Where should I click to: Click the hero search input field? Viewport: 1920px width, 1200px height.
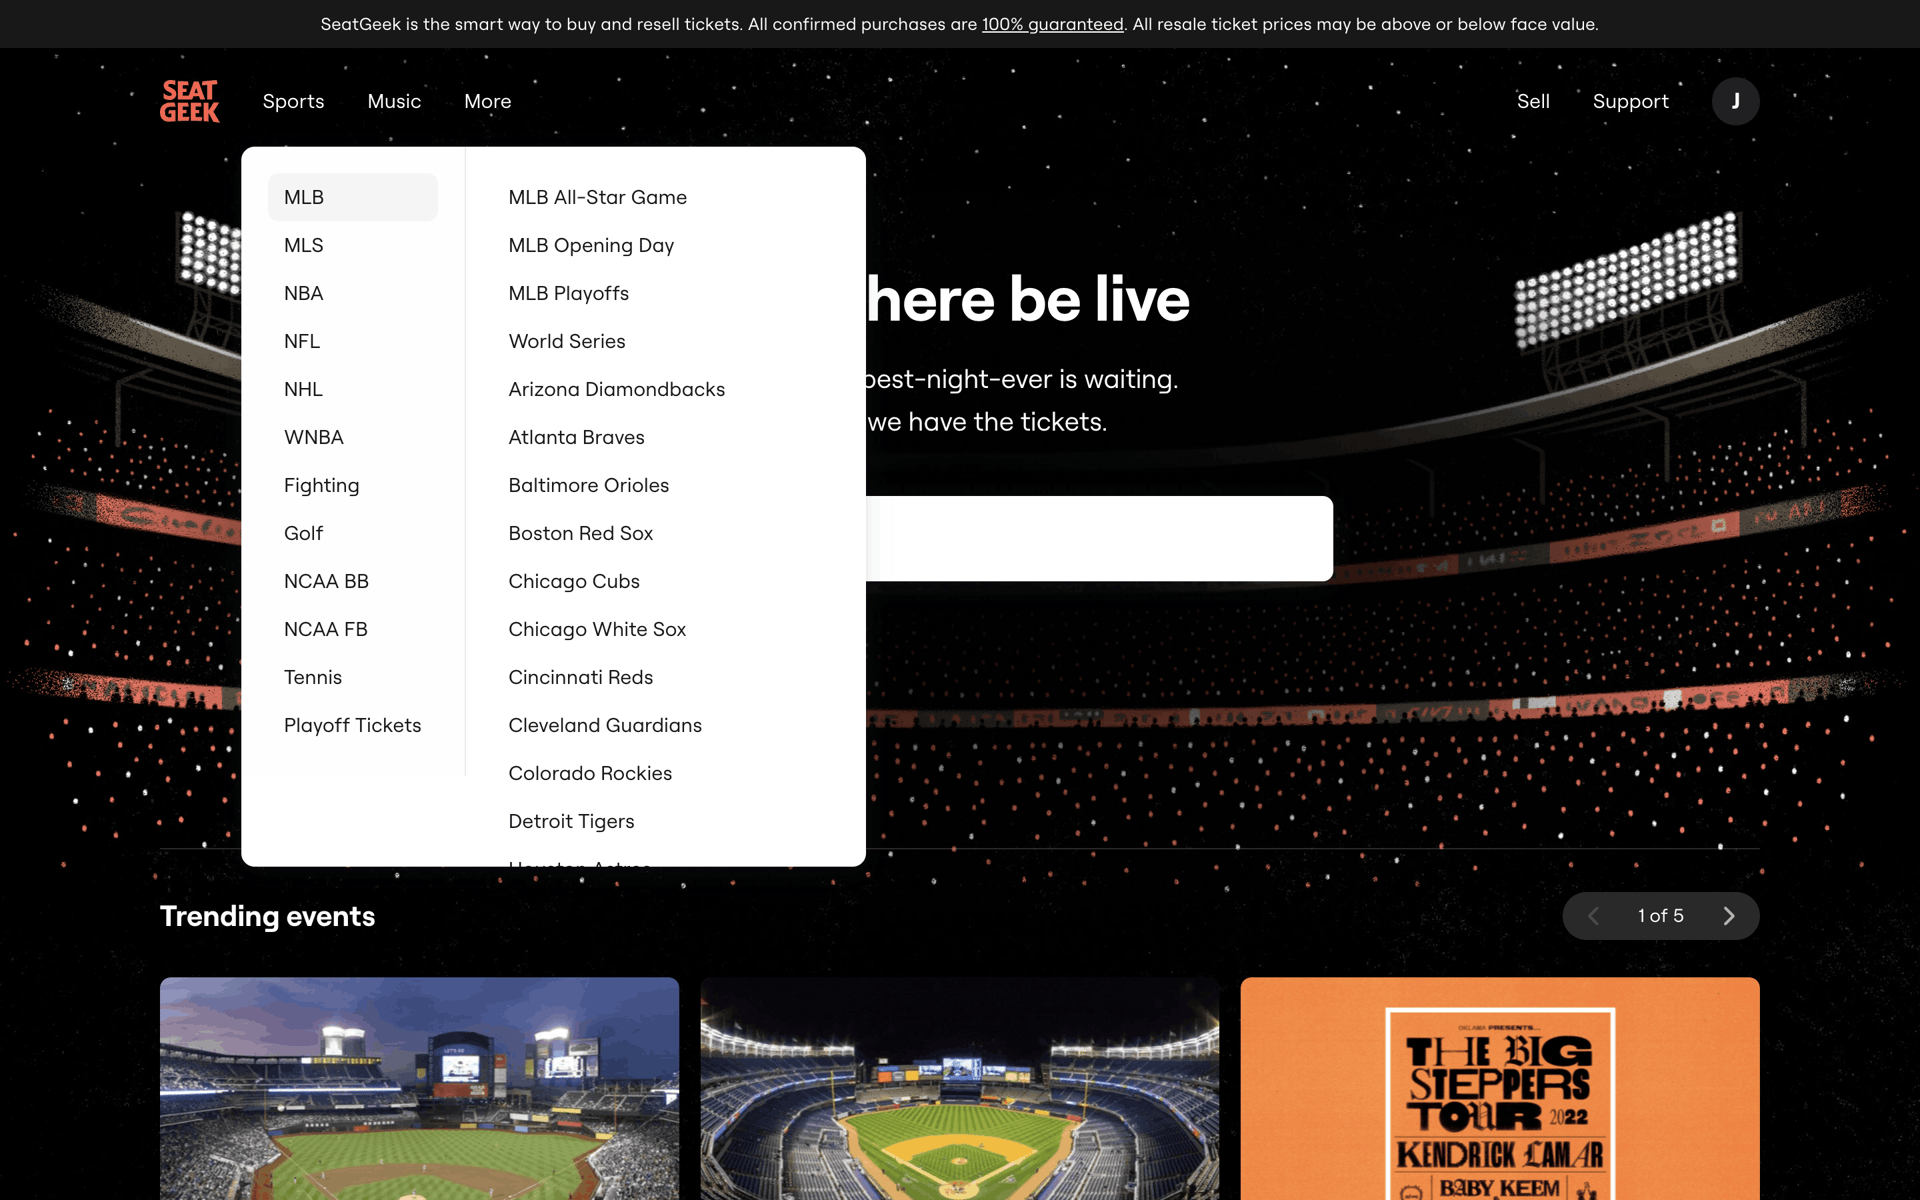[1099, 538]
